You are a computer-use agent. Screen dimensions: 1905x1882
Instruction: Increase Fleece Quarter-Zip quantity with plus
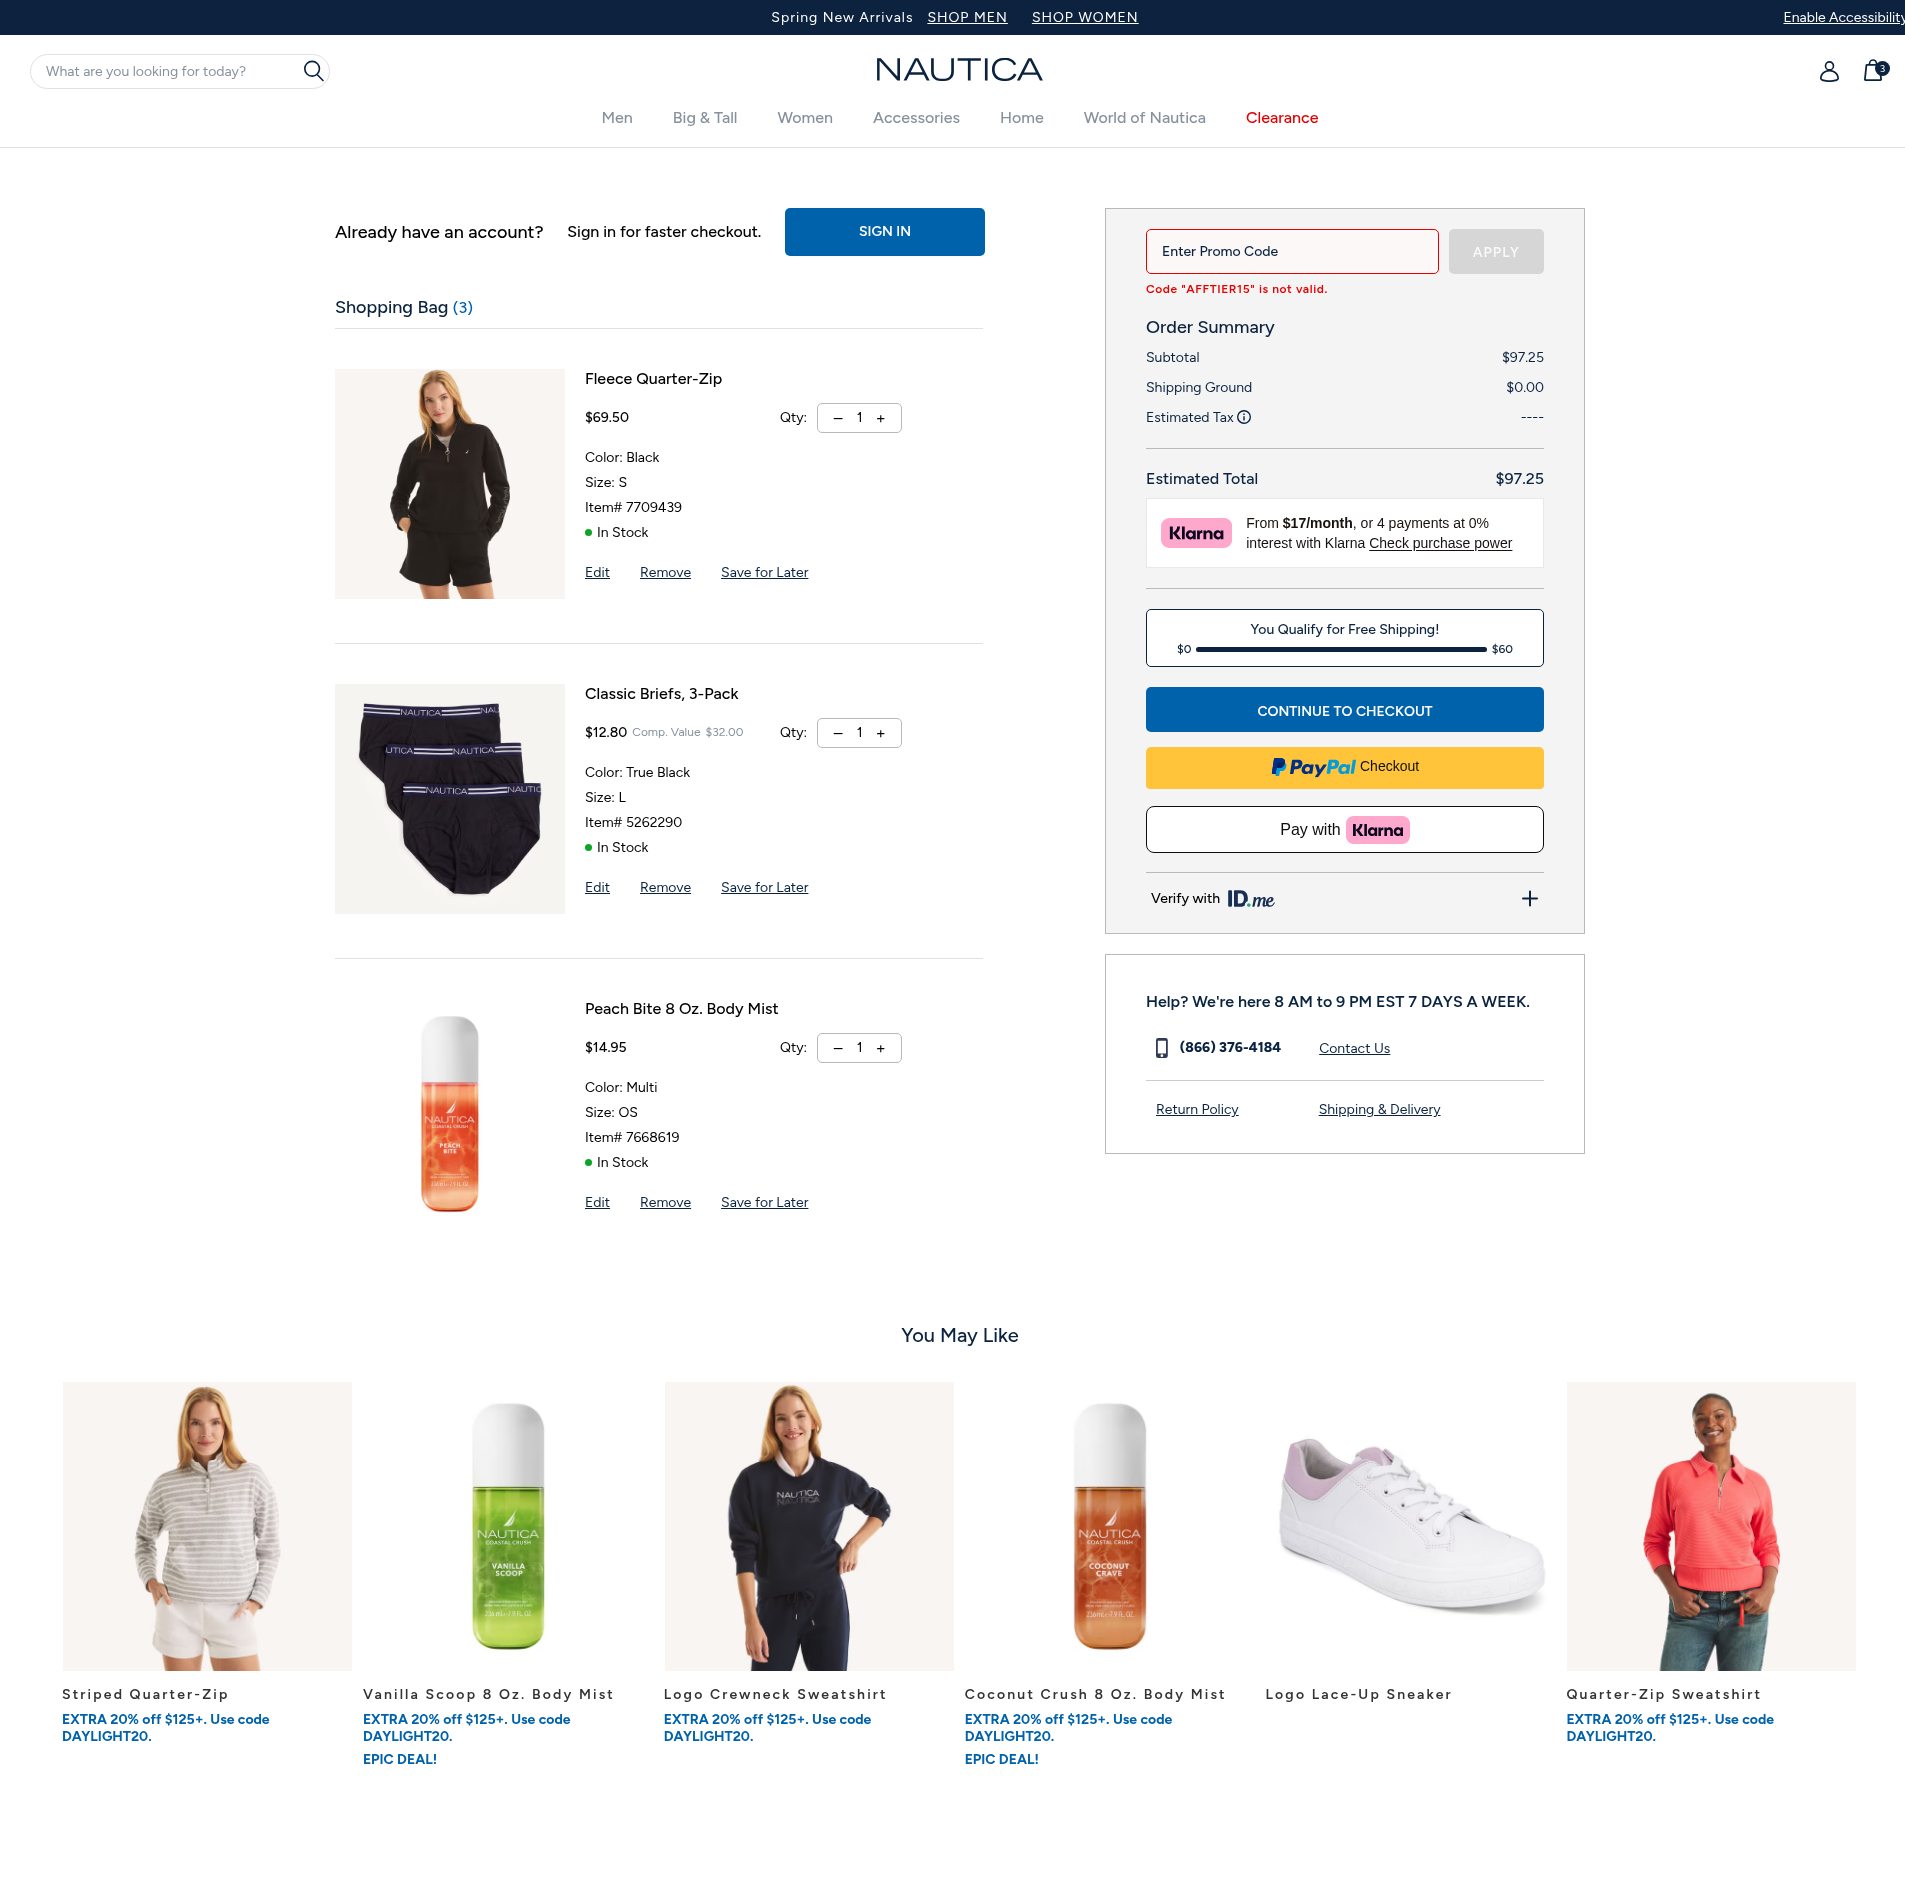[x=881, y=418]
